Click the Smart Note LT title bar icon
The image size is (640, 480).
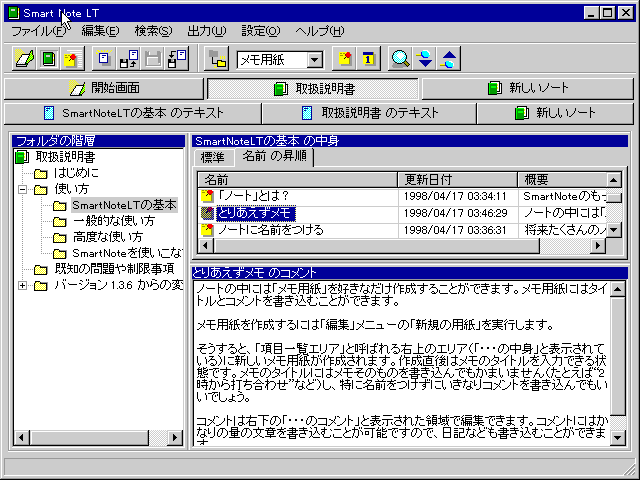(x=14, y=13)
